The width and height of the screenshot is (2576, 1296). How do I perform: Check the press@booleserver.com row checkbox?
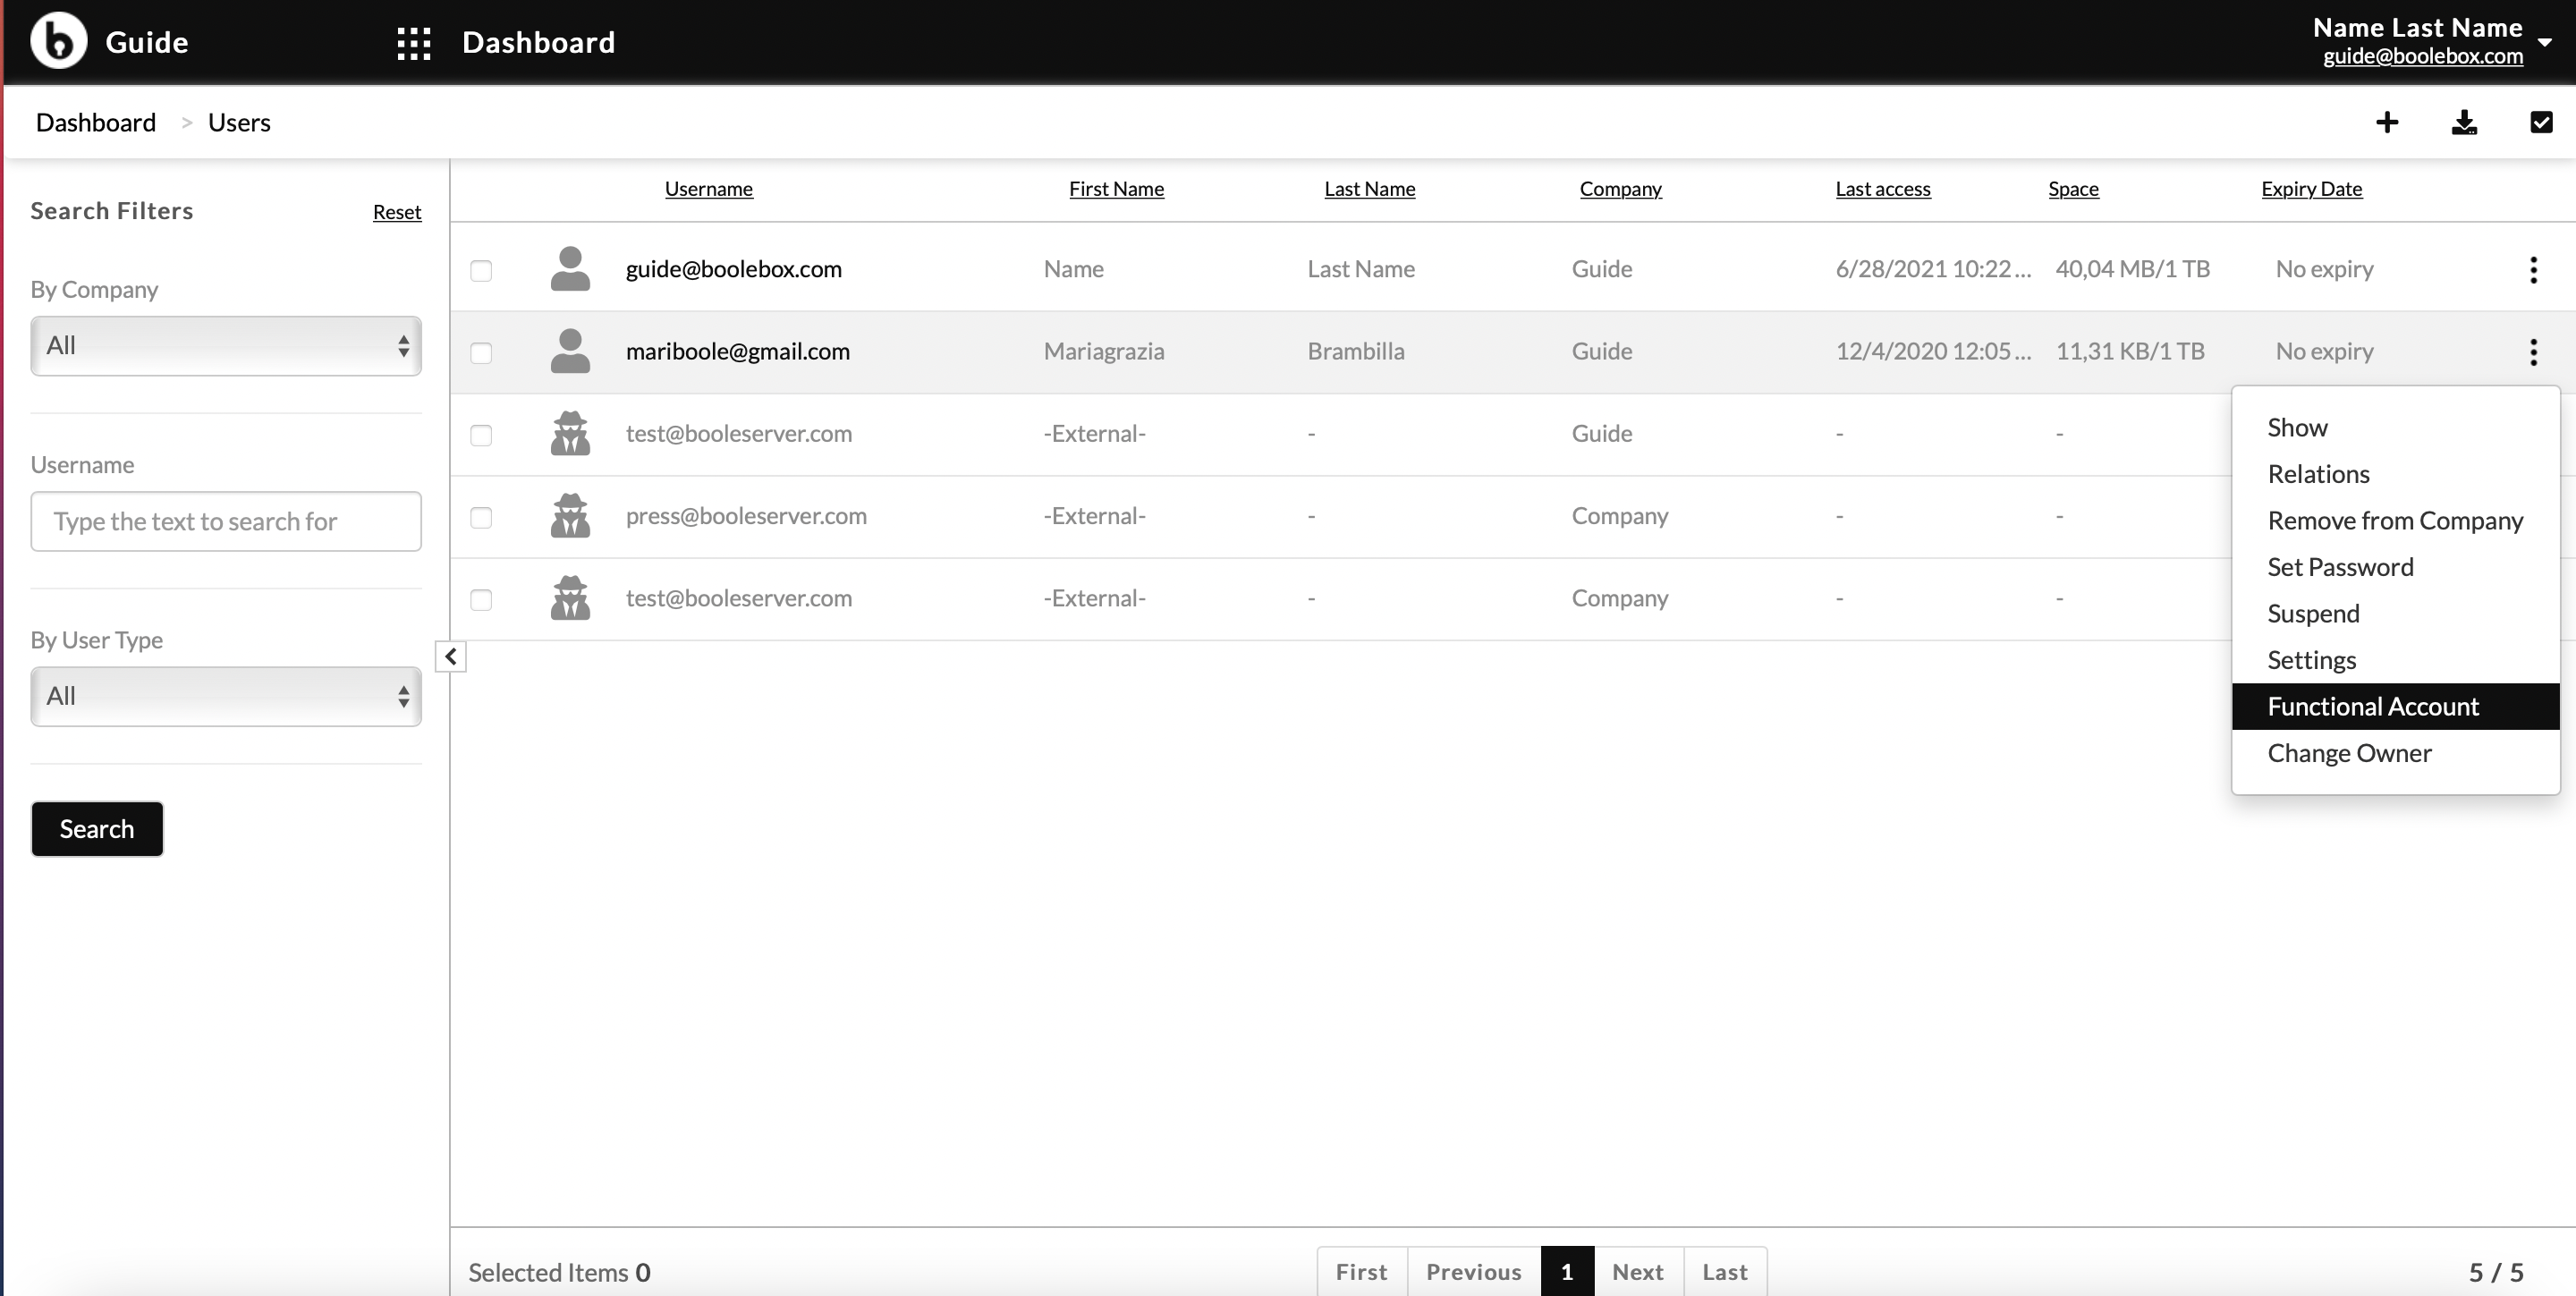pos(481,517)
